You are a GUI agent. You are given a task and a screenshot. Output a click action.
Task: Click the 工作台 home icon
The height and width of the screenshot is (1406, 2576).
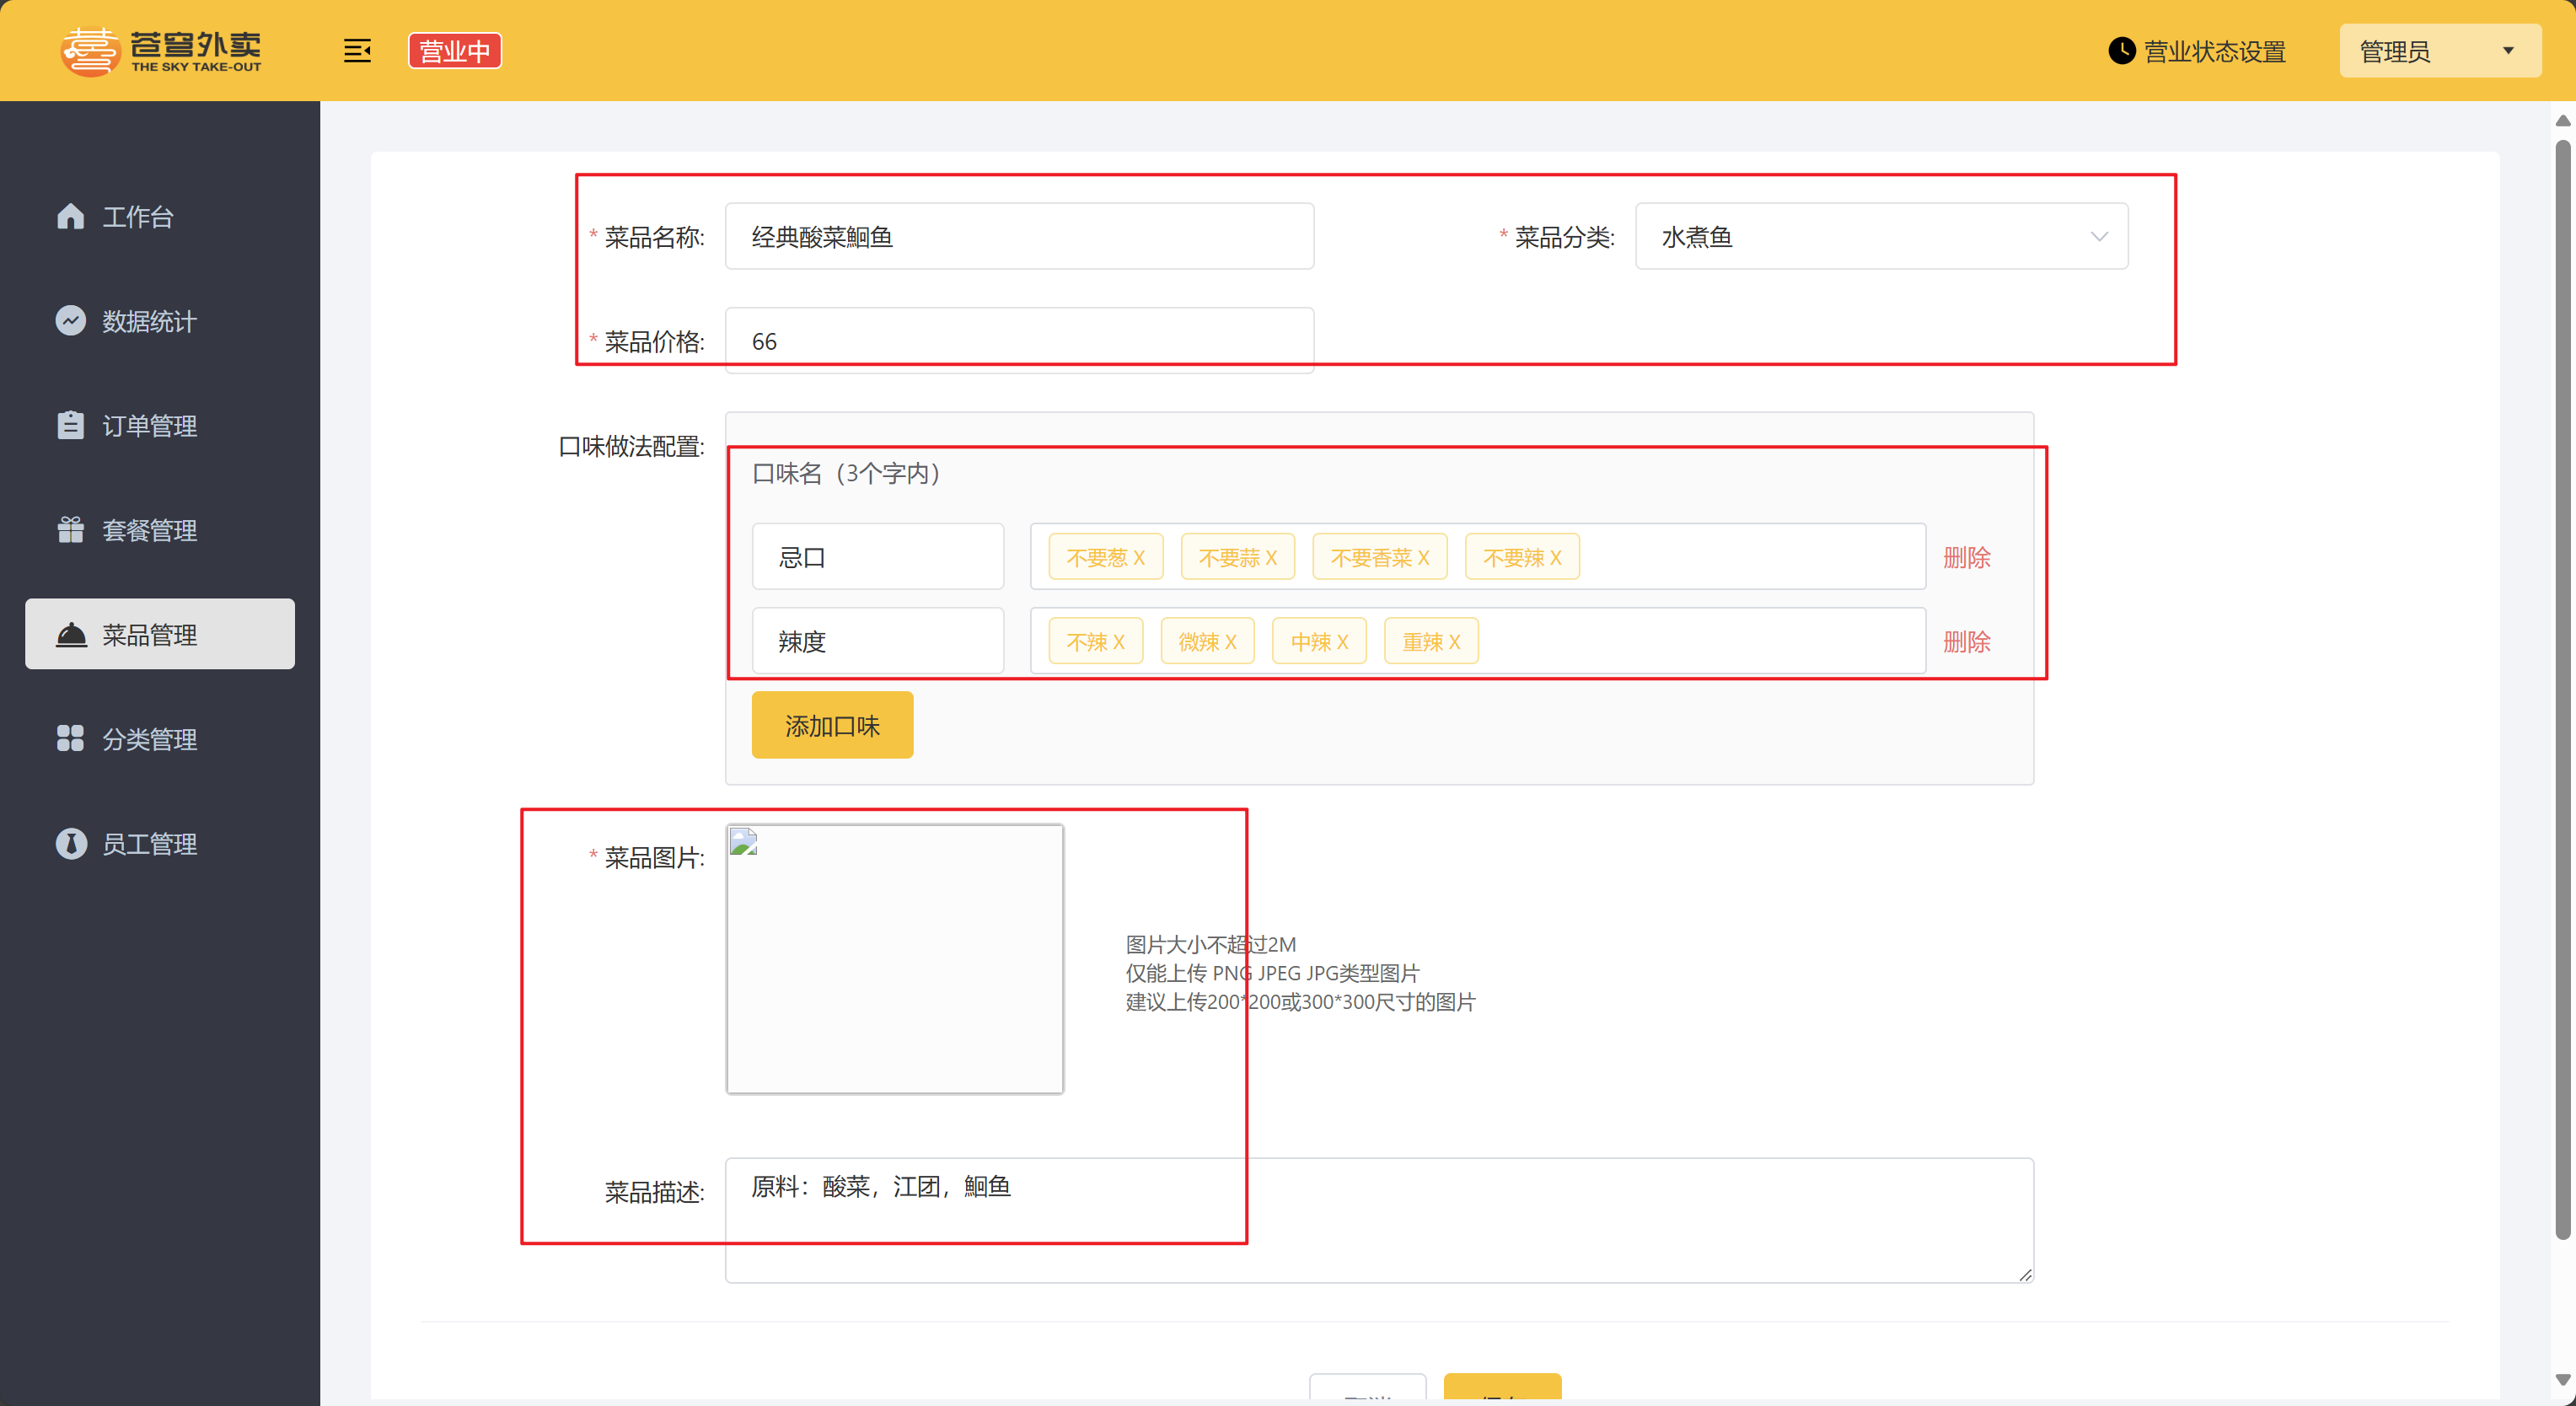click(x=70, y=216)
